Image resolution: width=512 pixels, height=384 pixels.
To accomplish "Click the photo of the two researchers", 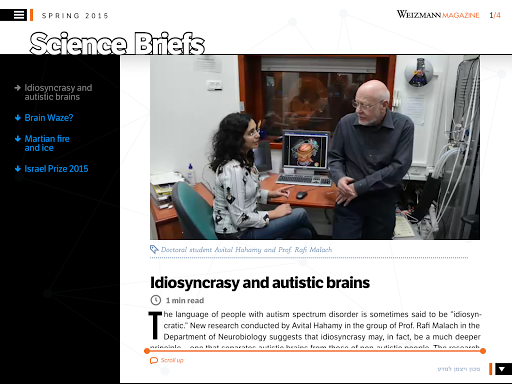I will tap(315, 147).
